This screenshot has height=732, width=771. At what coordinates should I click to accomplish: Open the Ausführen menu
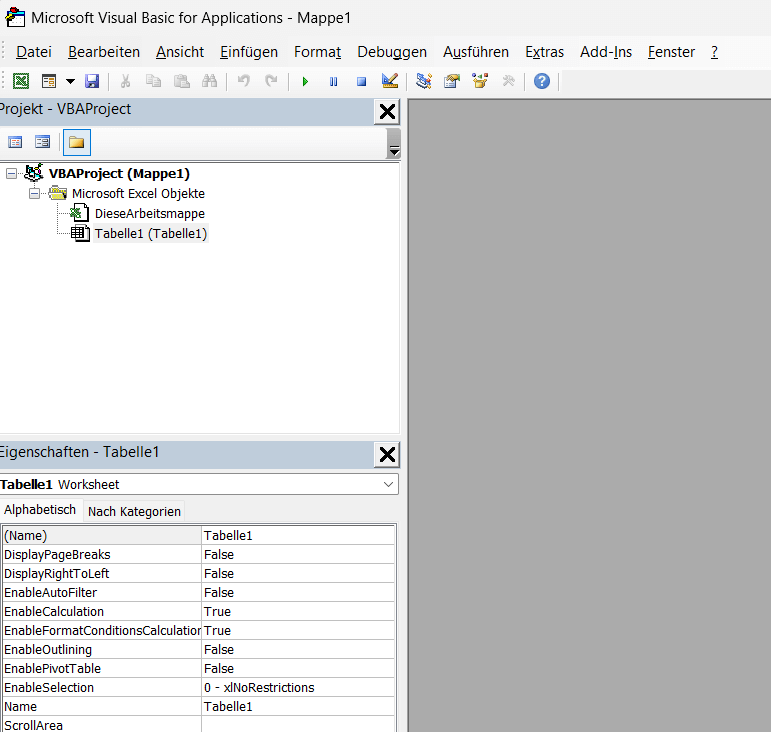[x=475, y=52]
